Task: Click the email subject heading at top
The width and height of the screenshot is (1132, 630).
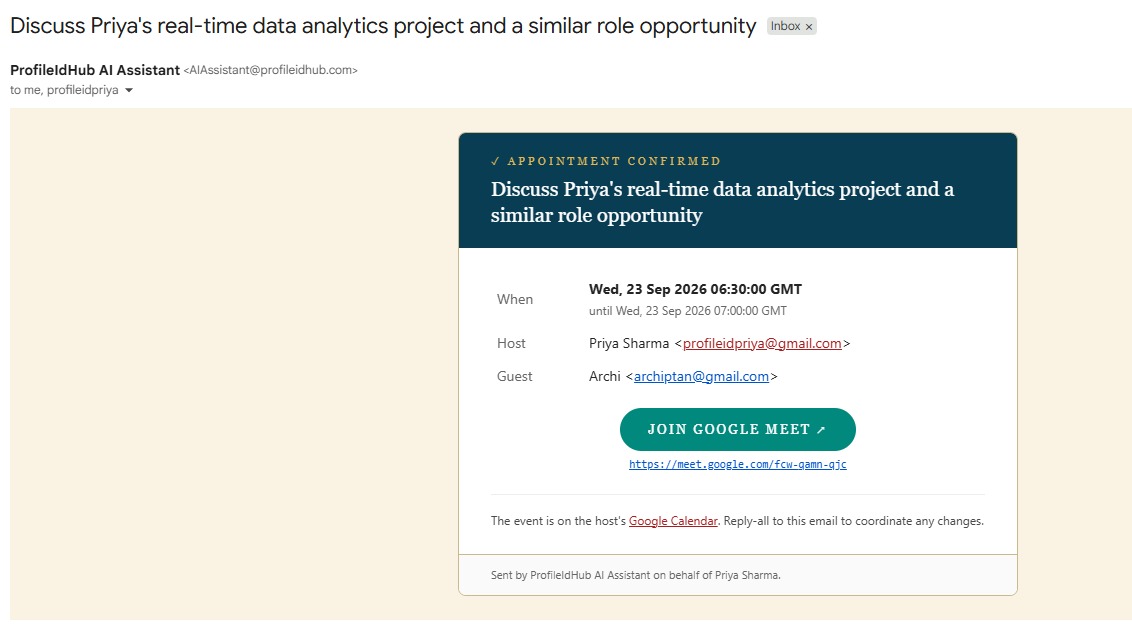Action: [x=383, y=26]
